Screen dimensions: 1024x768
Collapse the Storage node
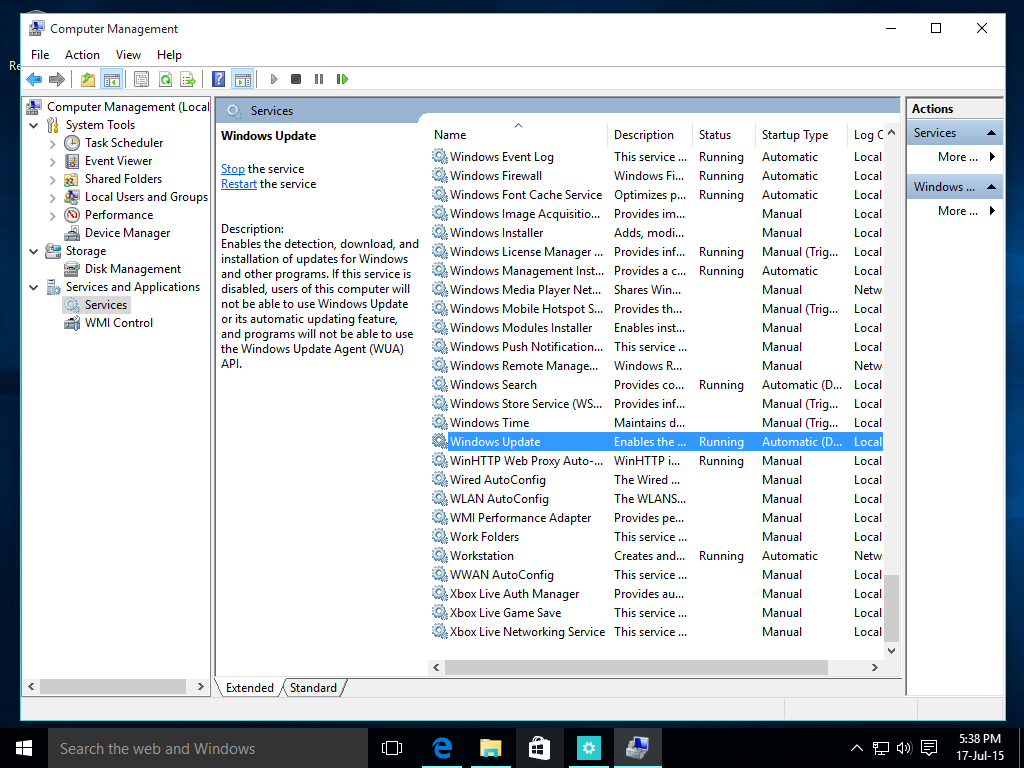click(x=34, y=251)
